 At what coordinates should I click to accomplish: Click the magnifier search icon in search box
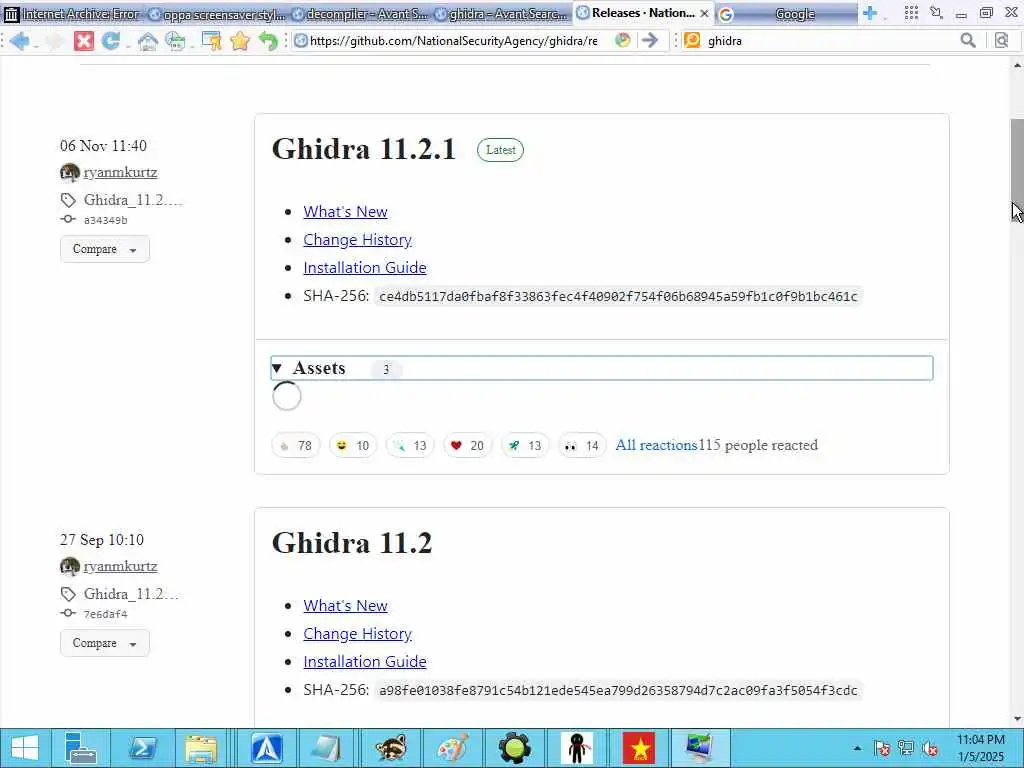coord(968,40)
